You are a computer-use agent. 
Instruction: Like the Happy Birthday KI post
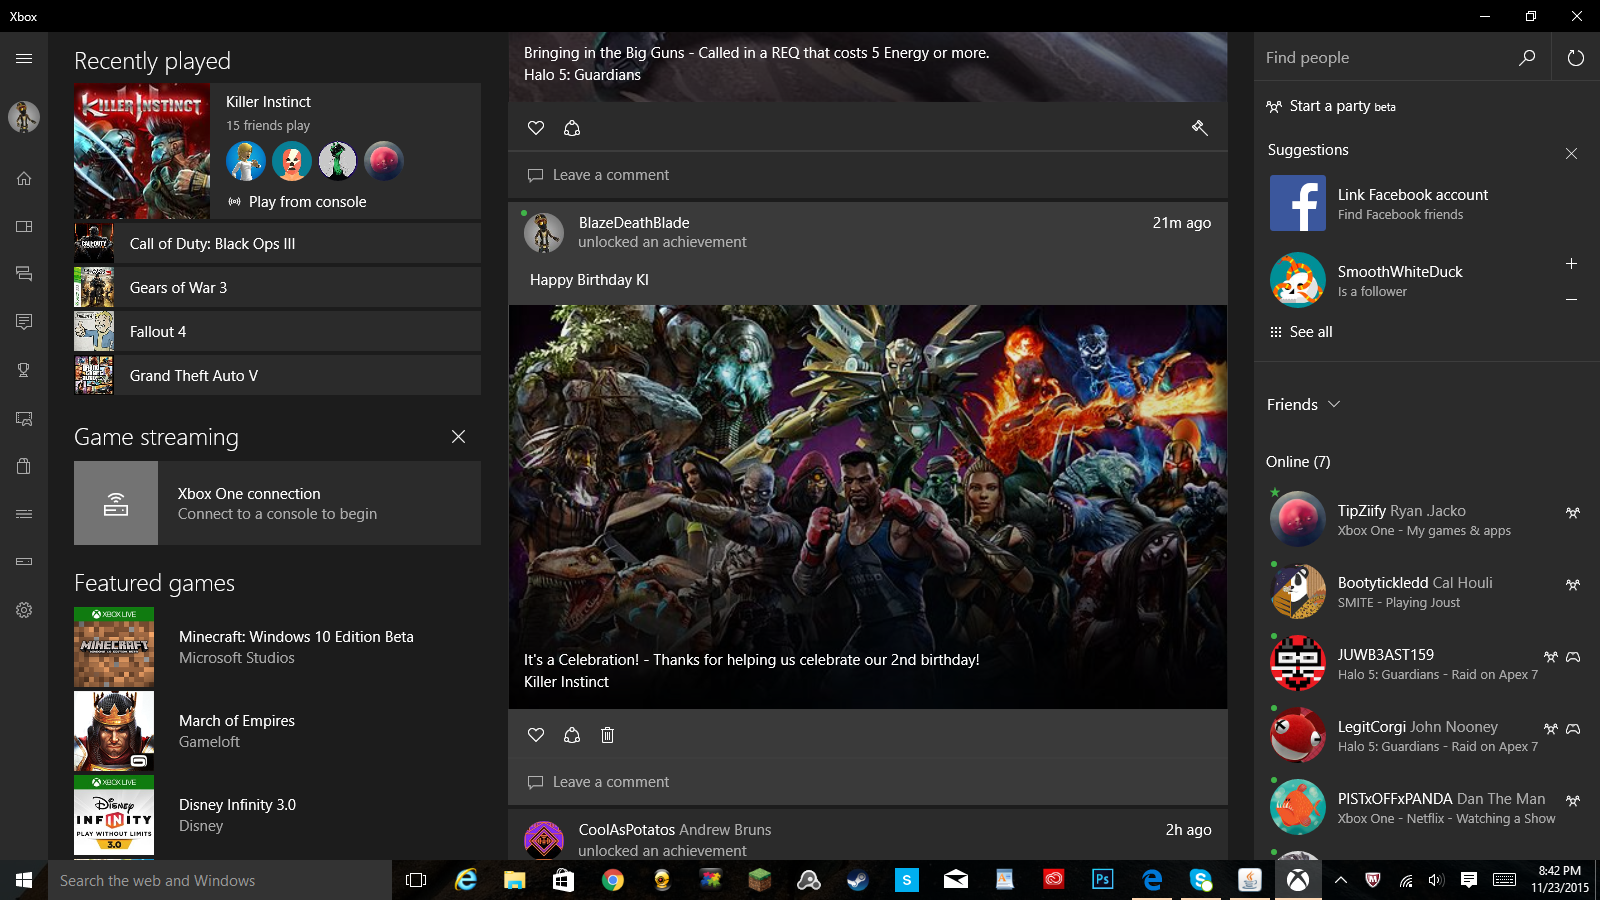pos(536,735)
